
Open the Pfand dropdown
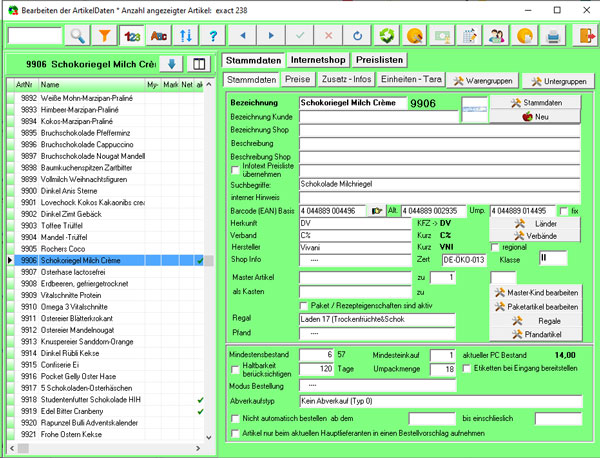(x=377, y=333)
